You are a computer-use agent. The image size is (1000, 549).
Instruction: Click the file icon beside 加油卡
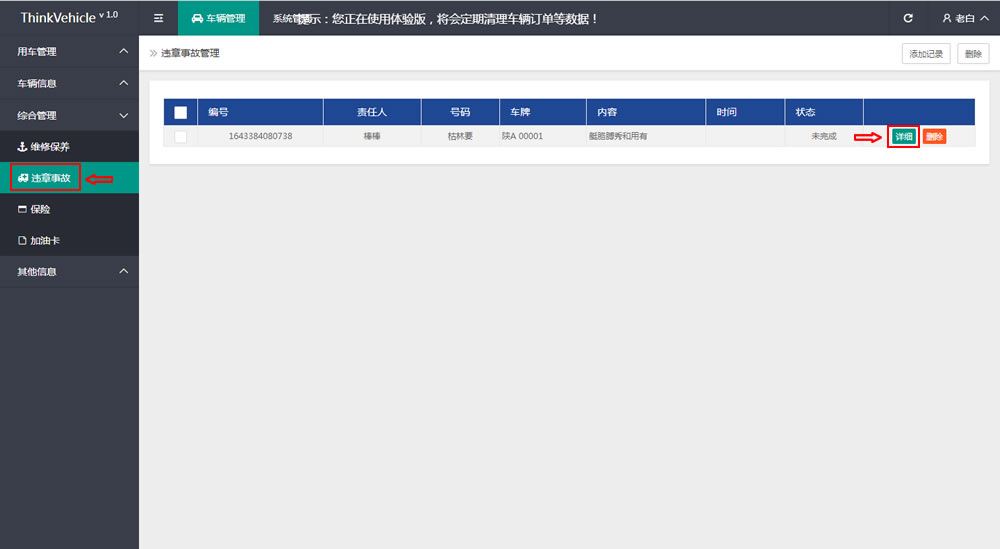pyautogui.click(x=22, y=240)
